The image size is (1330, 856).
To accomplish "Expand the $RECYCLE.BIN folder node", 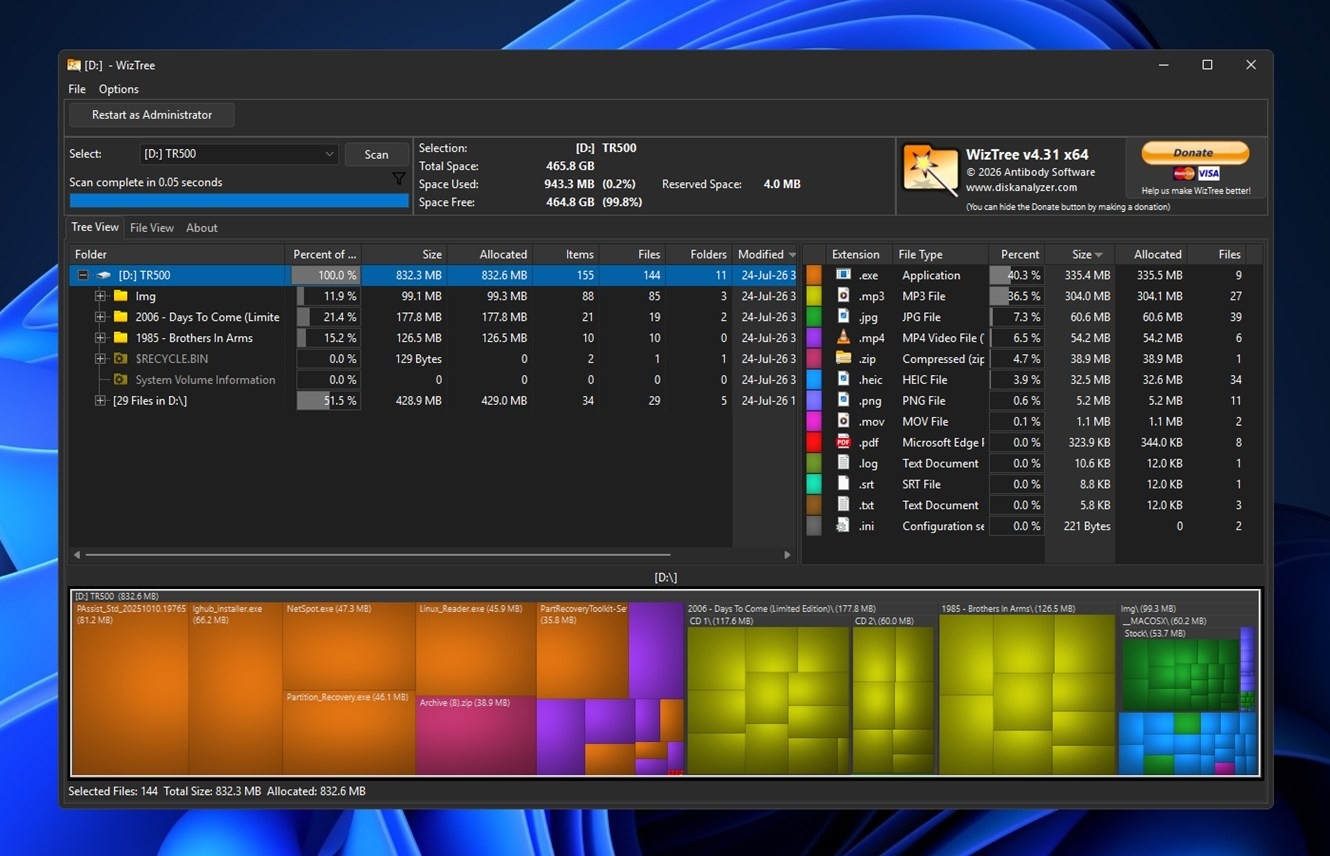I will (100, 359).
